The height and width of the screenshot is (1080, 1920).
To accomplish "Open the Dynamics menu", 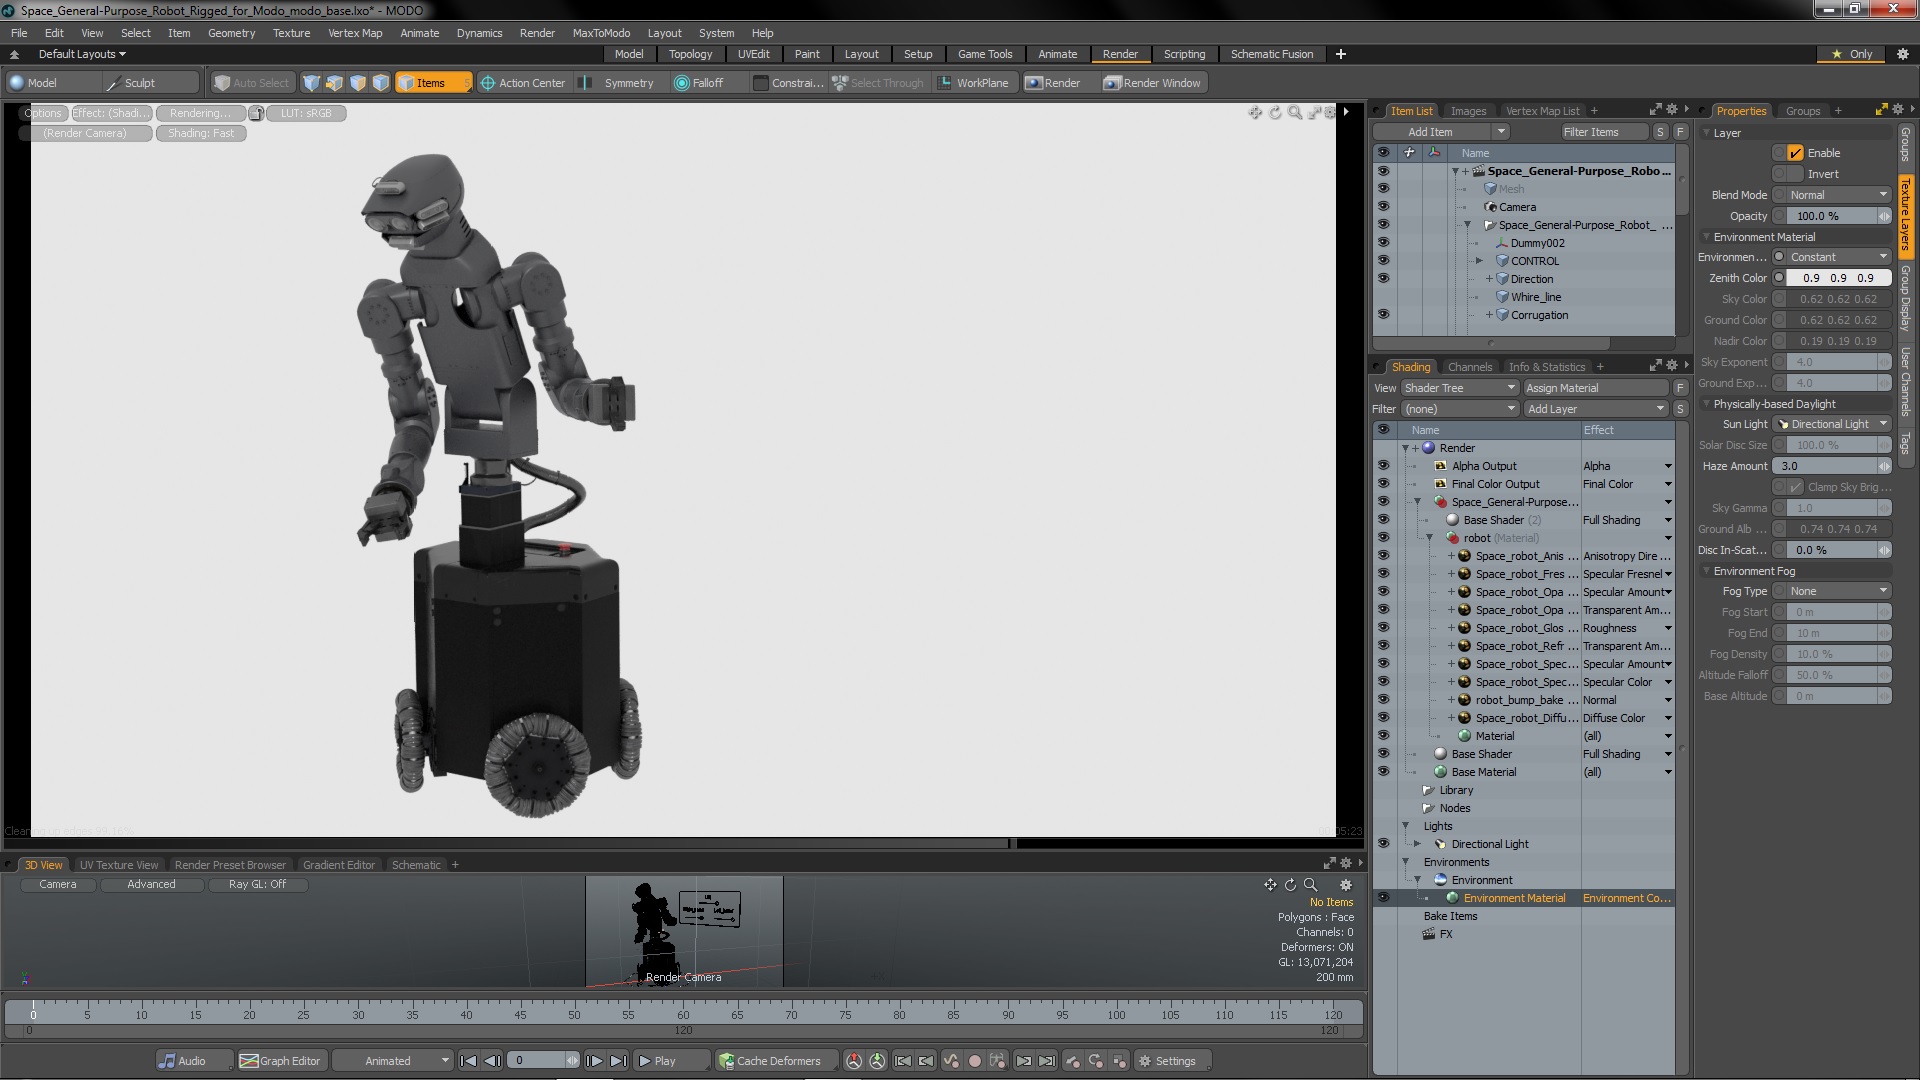I will click(x=479, y=33).
